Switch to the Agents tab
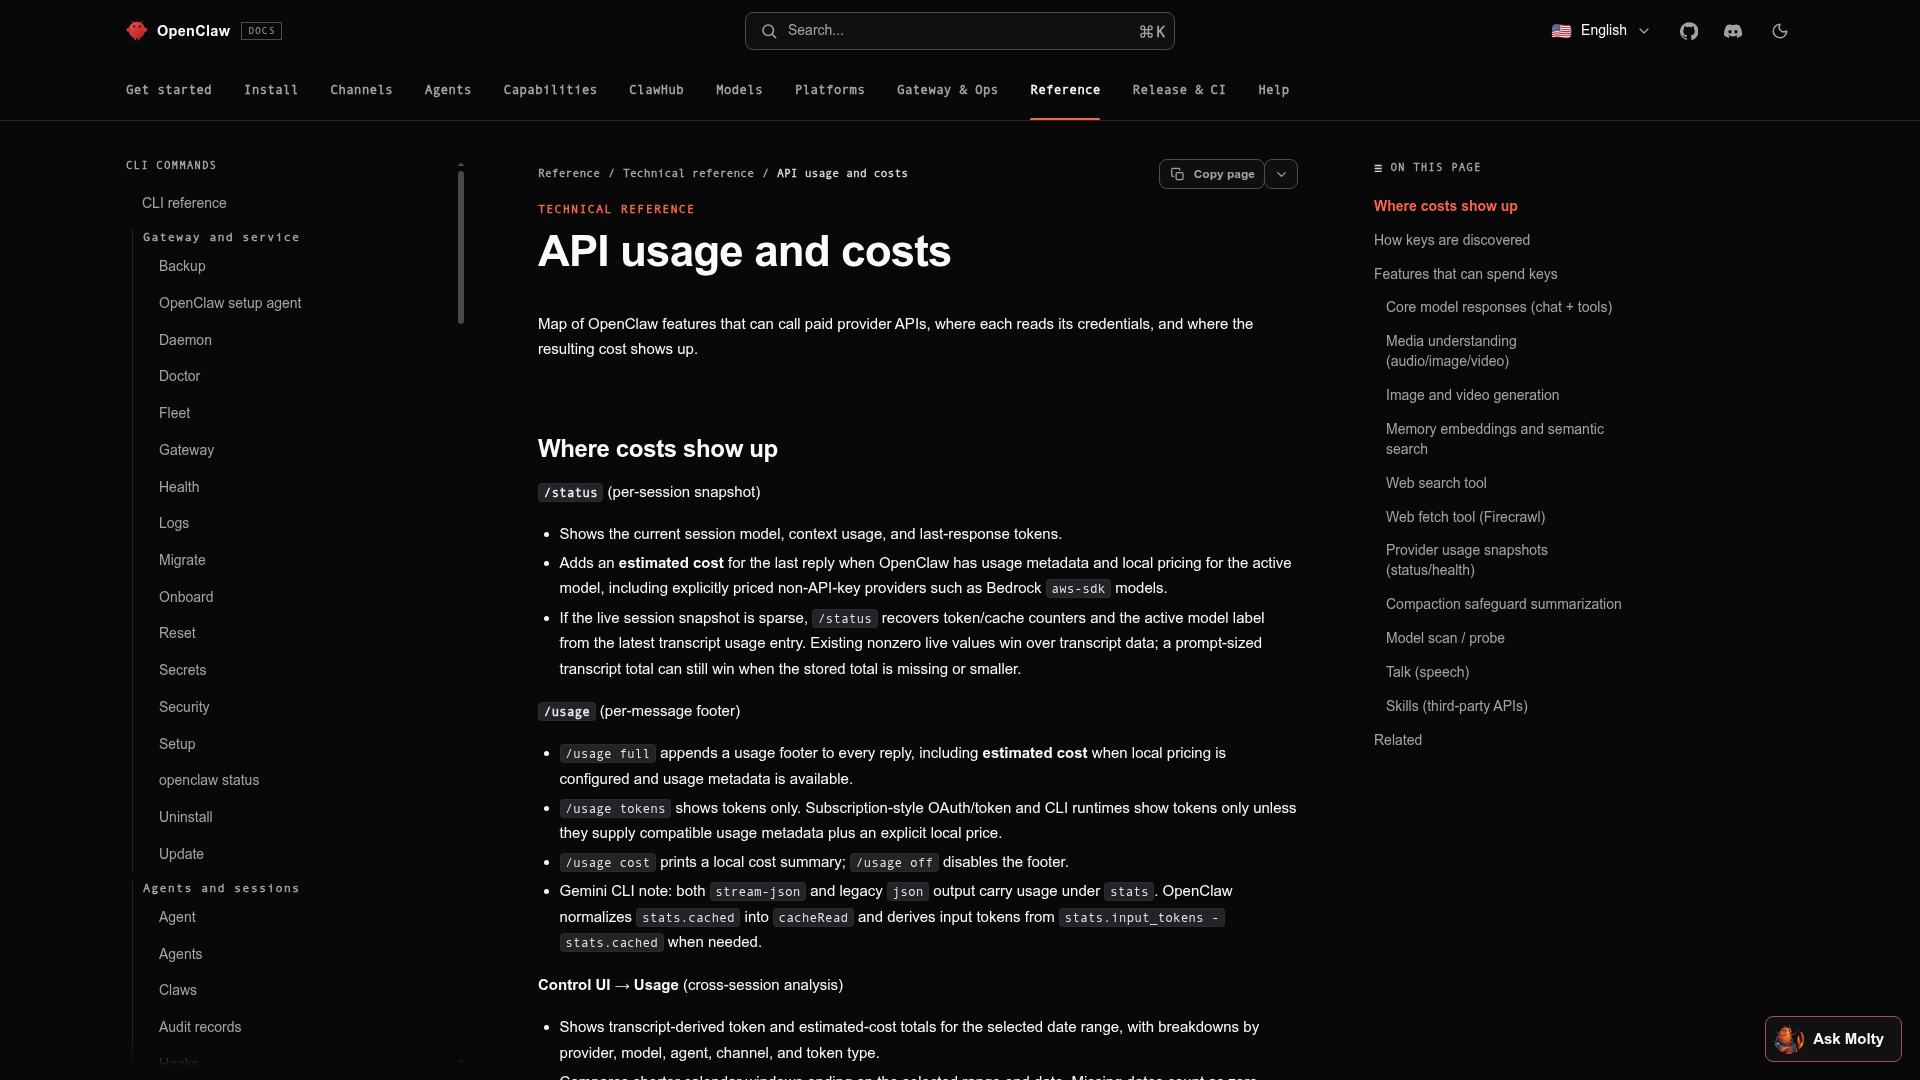This screenshot has width=1920, height=1080. [x=448, y=90]
